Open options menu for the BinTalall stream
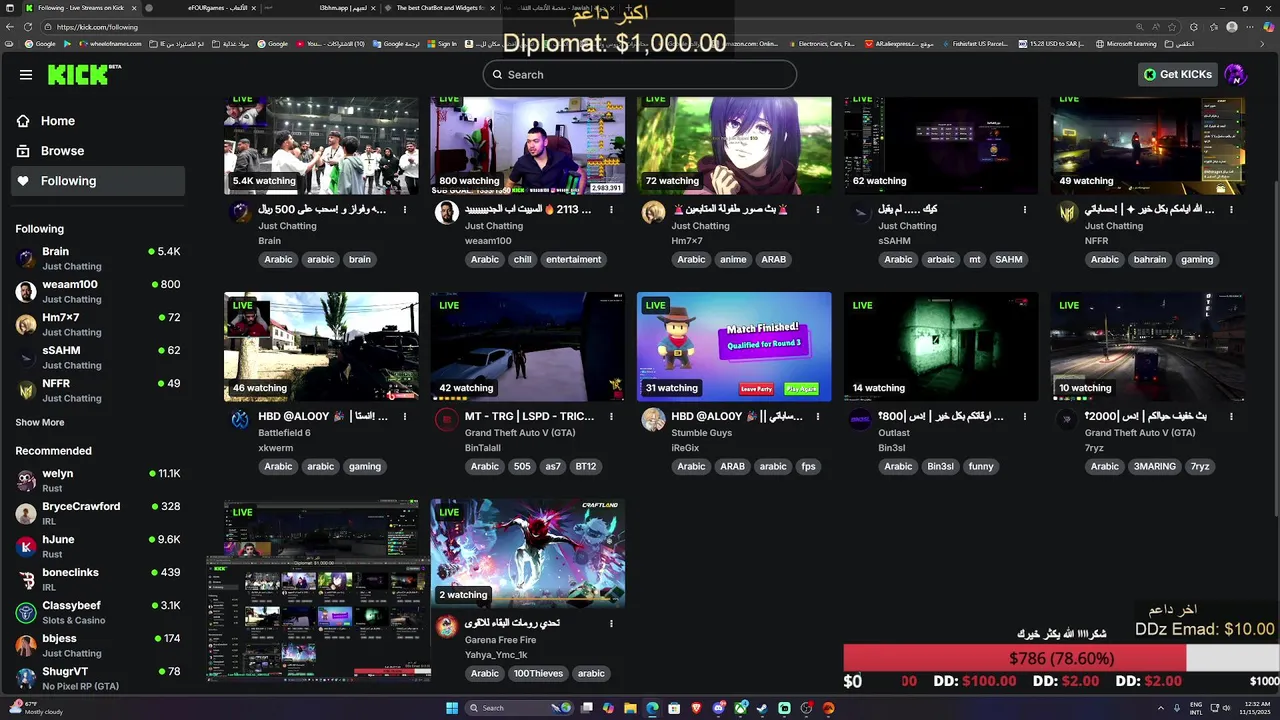The height and width of the screenshot is (720, 1280). tap(611, 417)
